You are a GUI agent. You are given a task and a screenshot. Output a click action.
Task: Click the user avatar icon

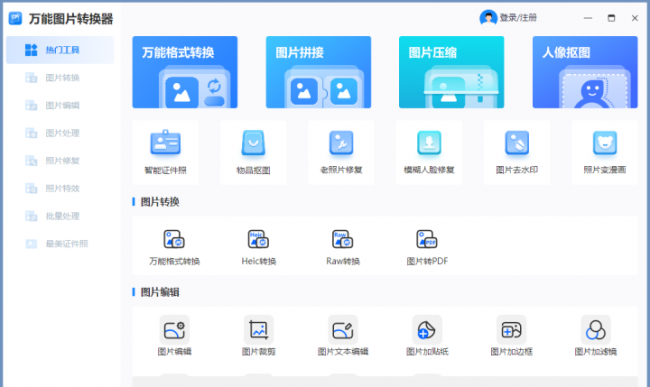click(x=488, y=18)
